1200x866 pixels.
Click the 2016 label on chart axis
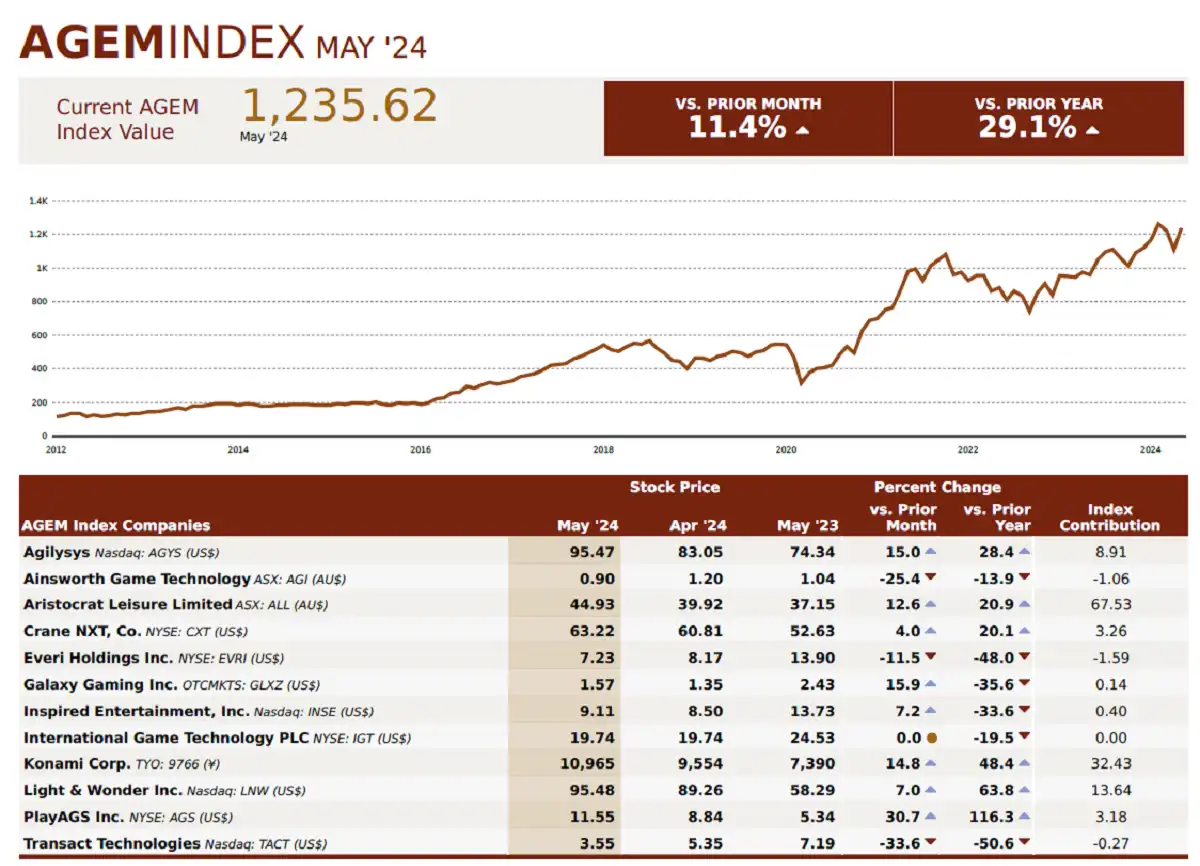coord(421,450)
